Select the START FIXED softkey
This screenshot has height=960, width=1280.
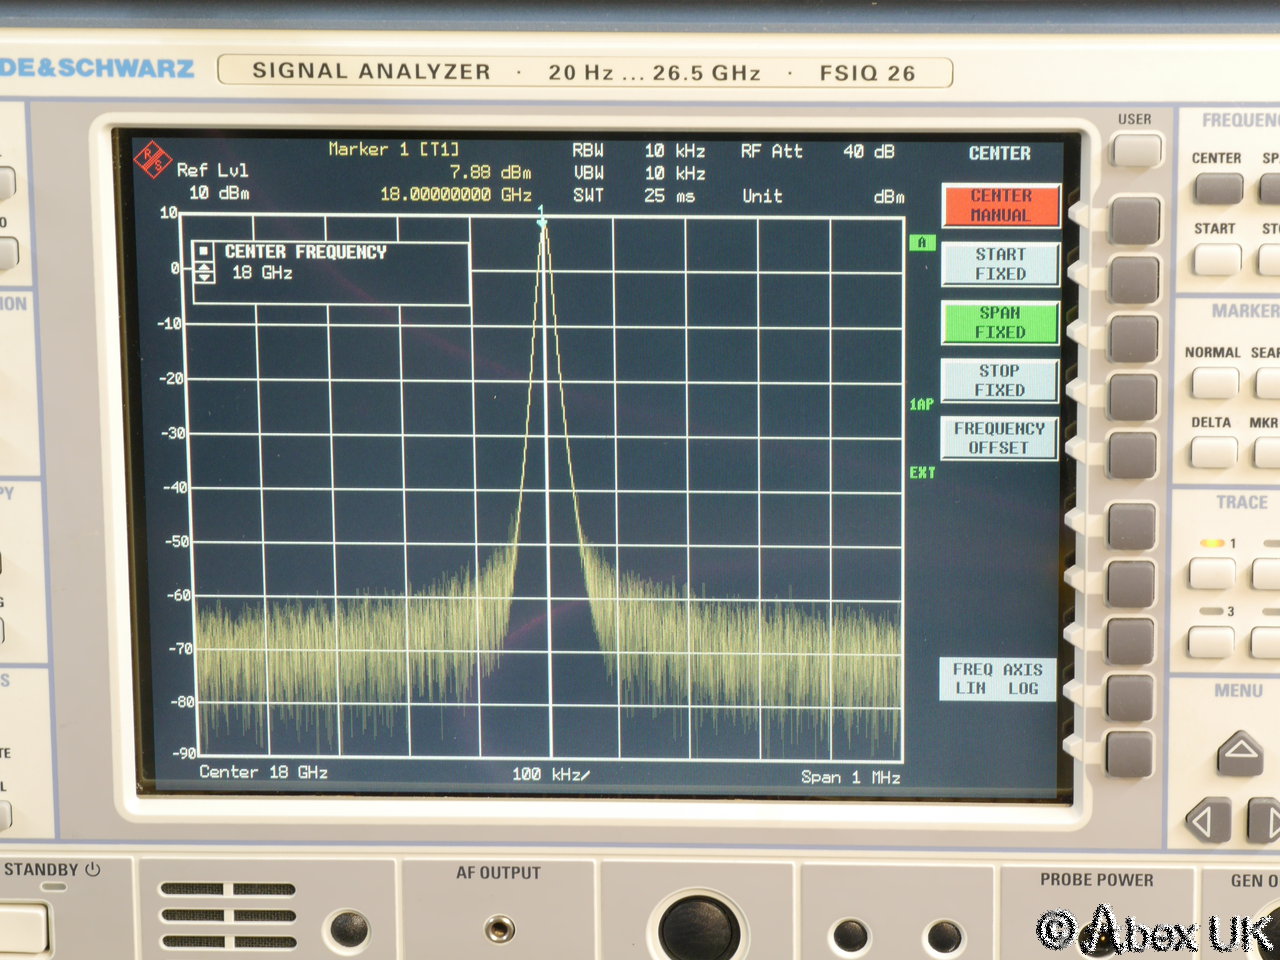999,264
